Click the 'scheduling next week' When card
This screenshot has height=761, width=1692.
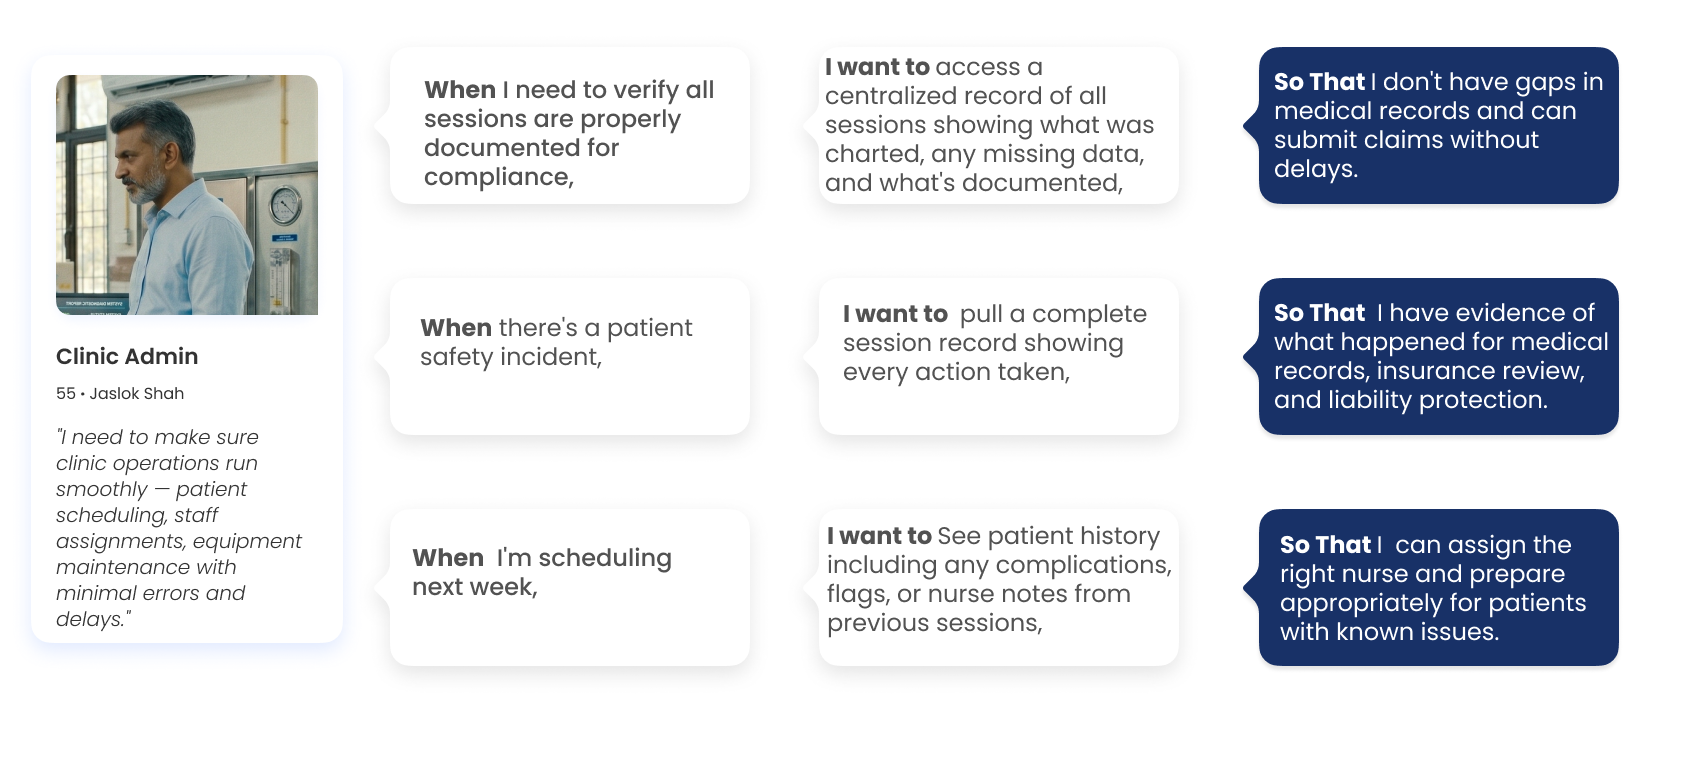570,587
